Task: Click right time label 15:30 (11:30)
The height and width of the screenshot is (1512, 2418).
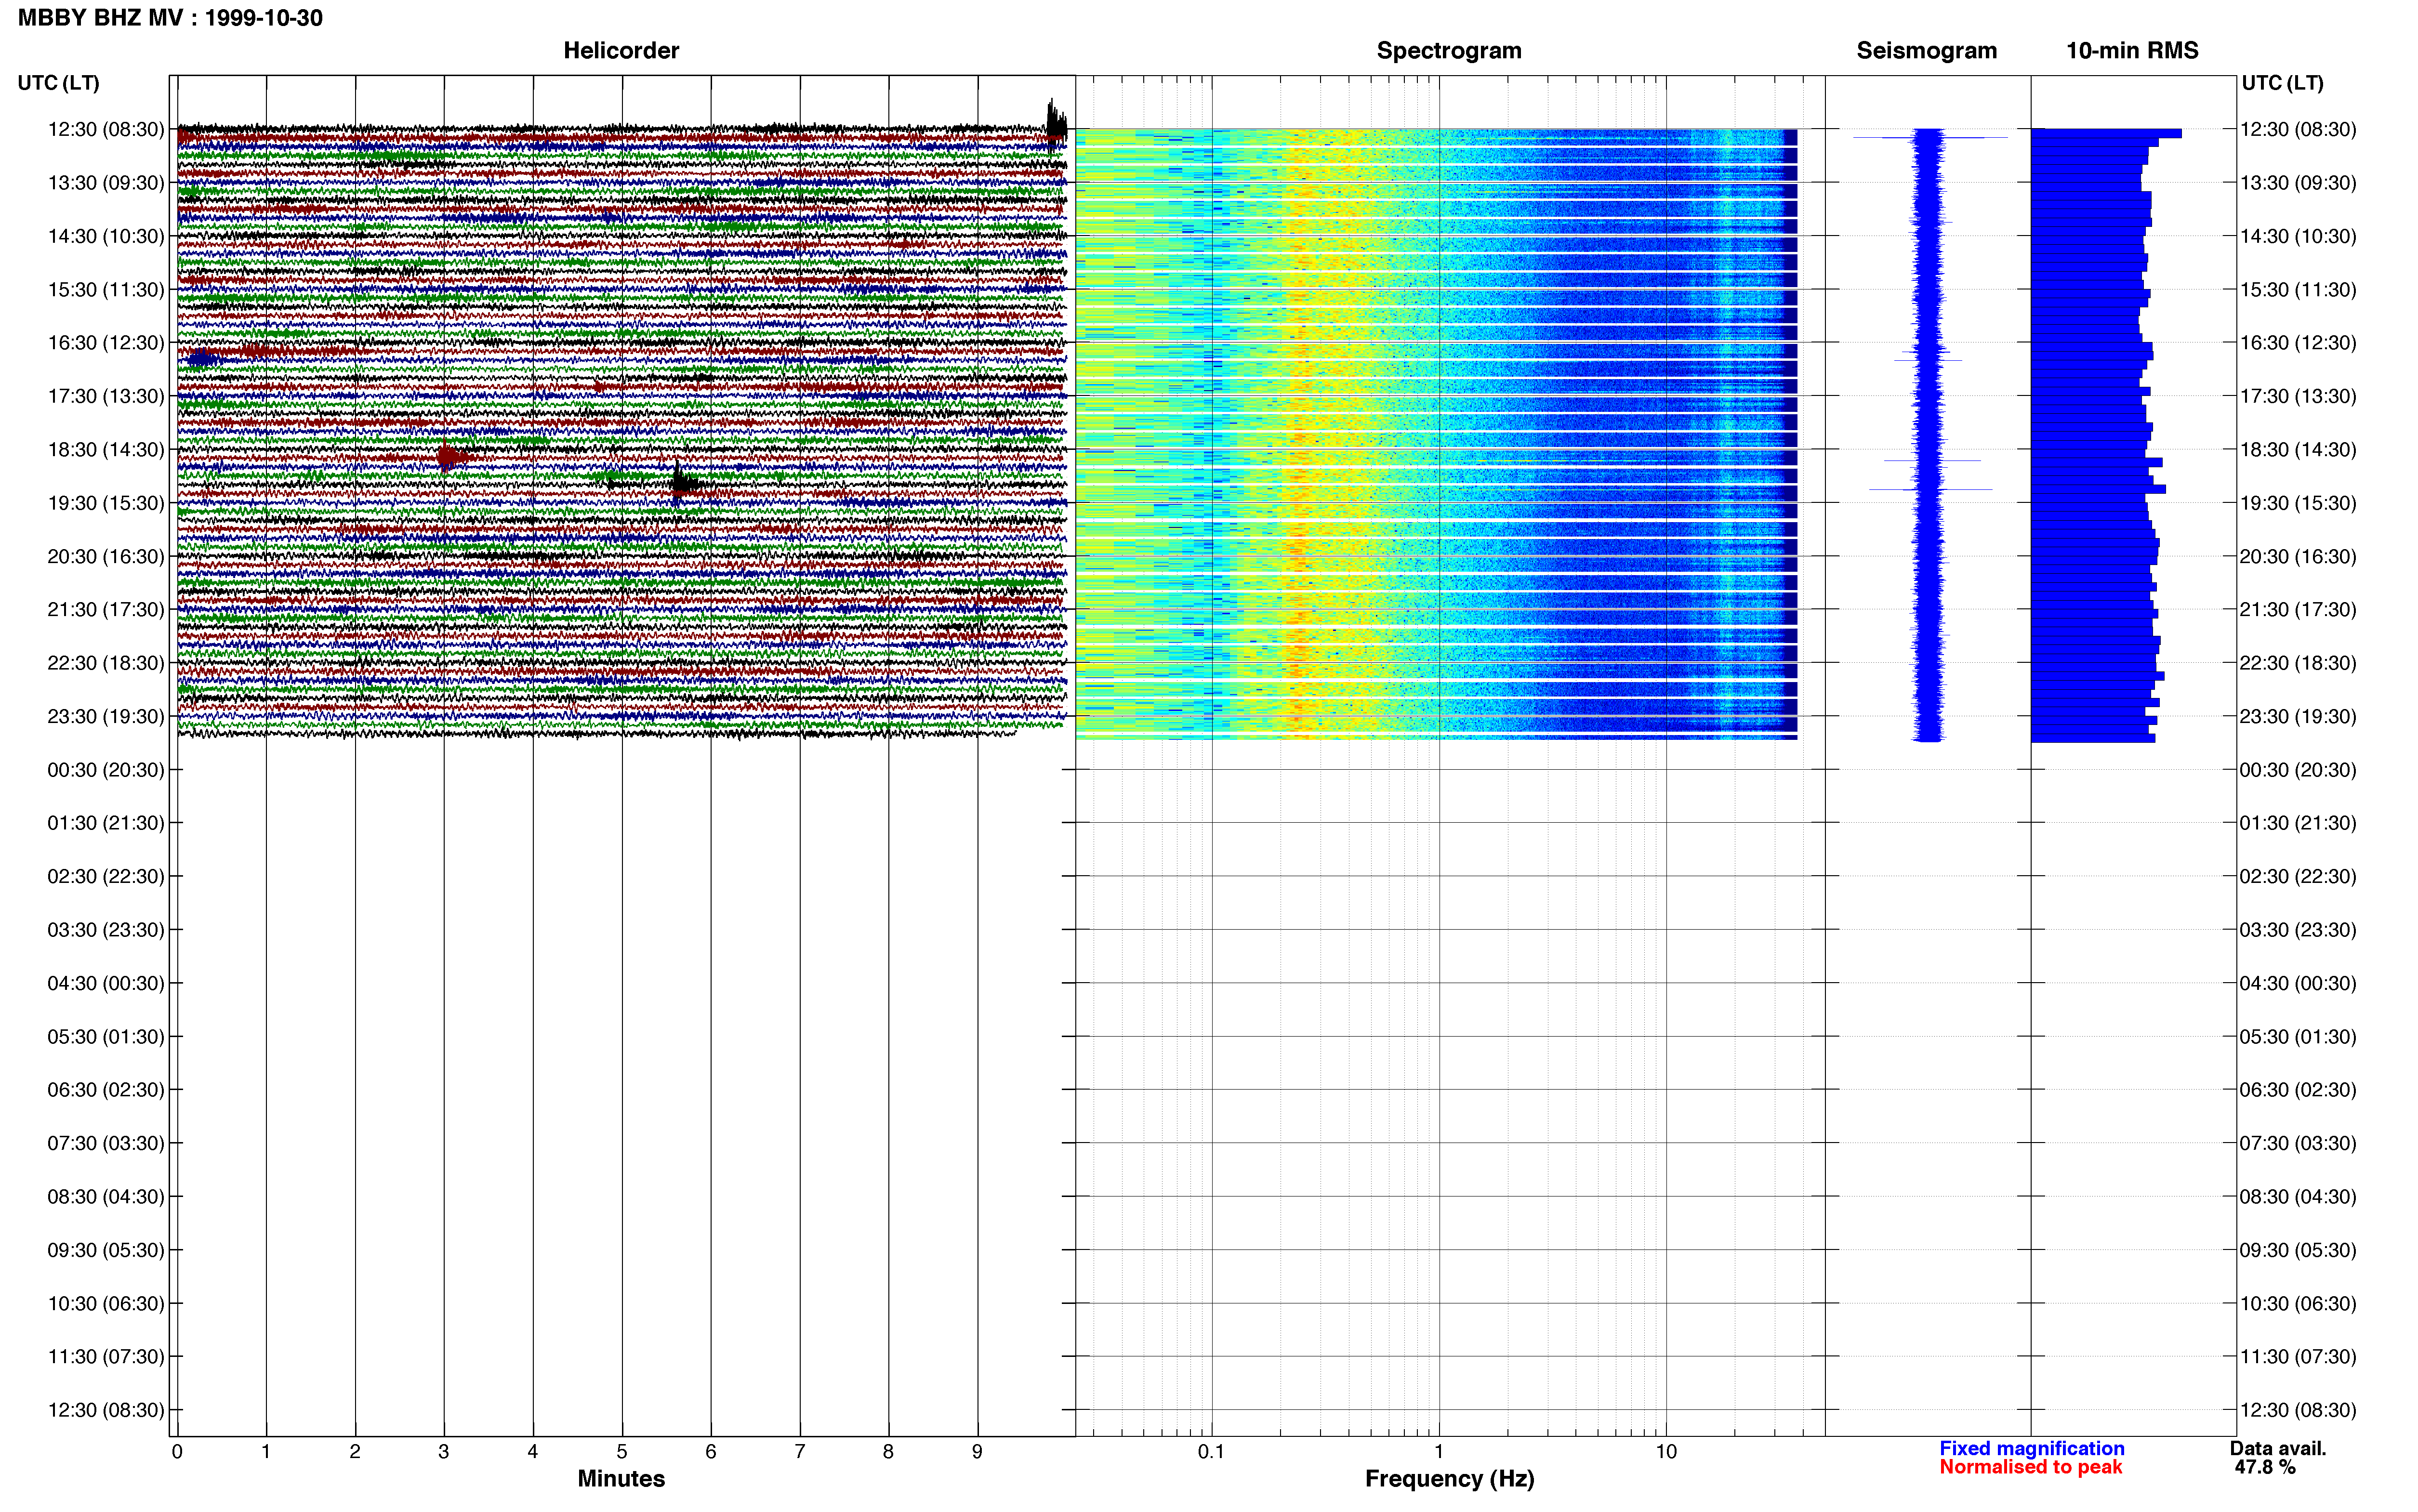Action: tap(2298, 290)
